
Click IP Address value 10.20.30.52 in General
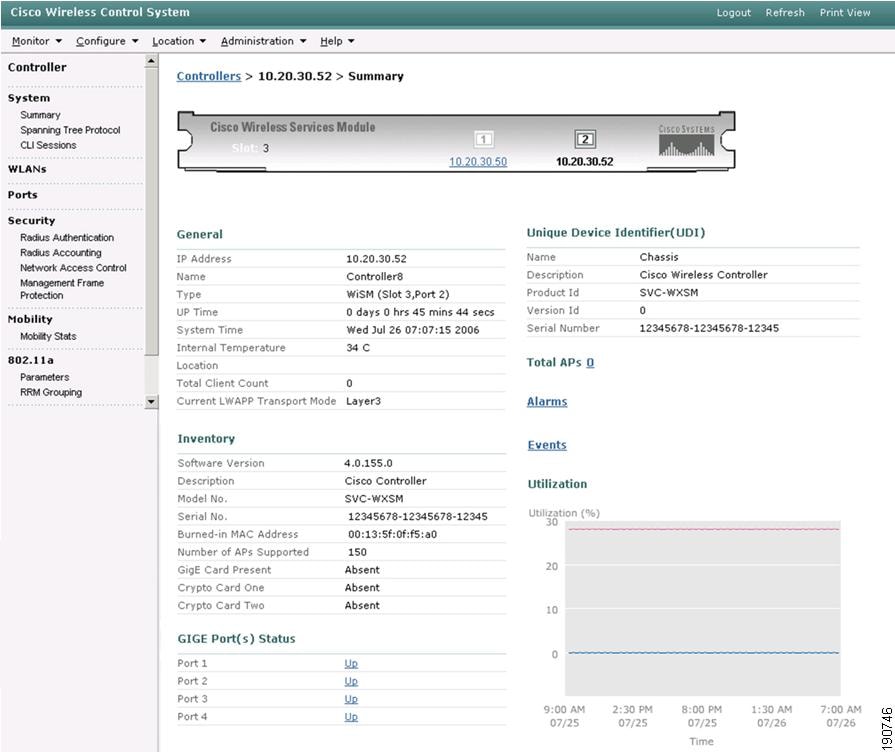click(x=376, y=259)
